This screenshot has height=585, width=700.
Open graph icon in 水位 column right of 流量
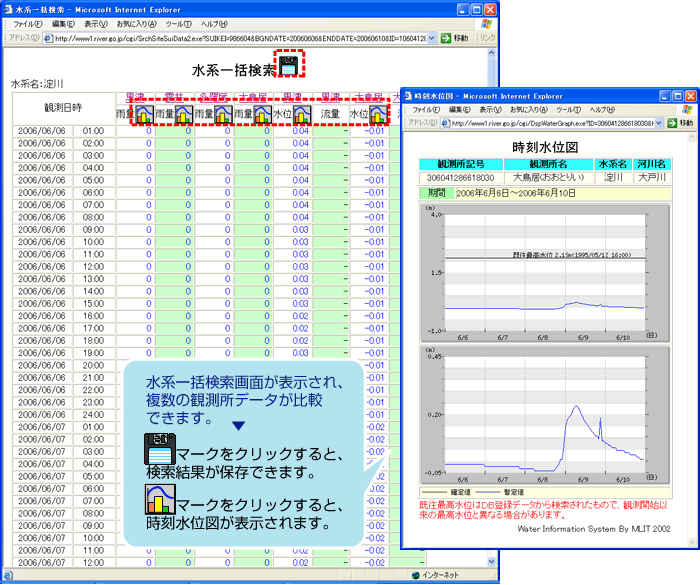[x=379, y=115]
